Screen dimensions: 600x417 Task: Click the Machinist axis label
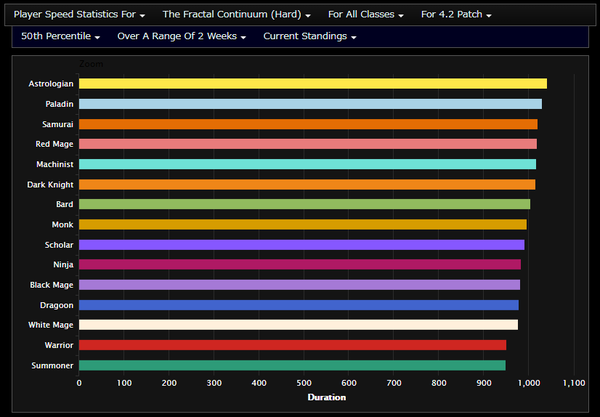[x=55, y=165]
